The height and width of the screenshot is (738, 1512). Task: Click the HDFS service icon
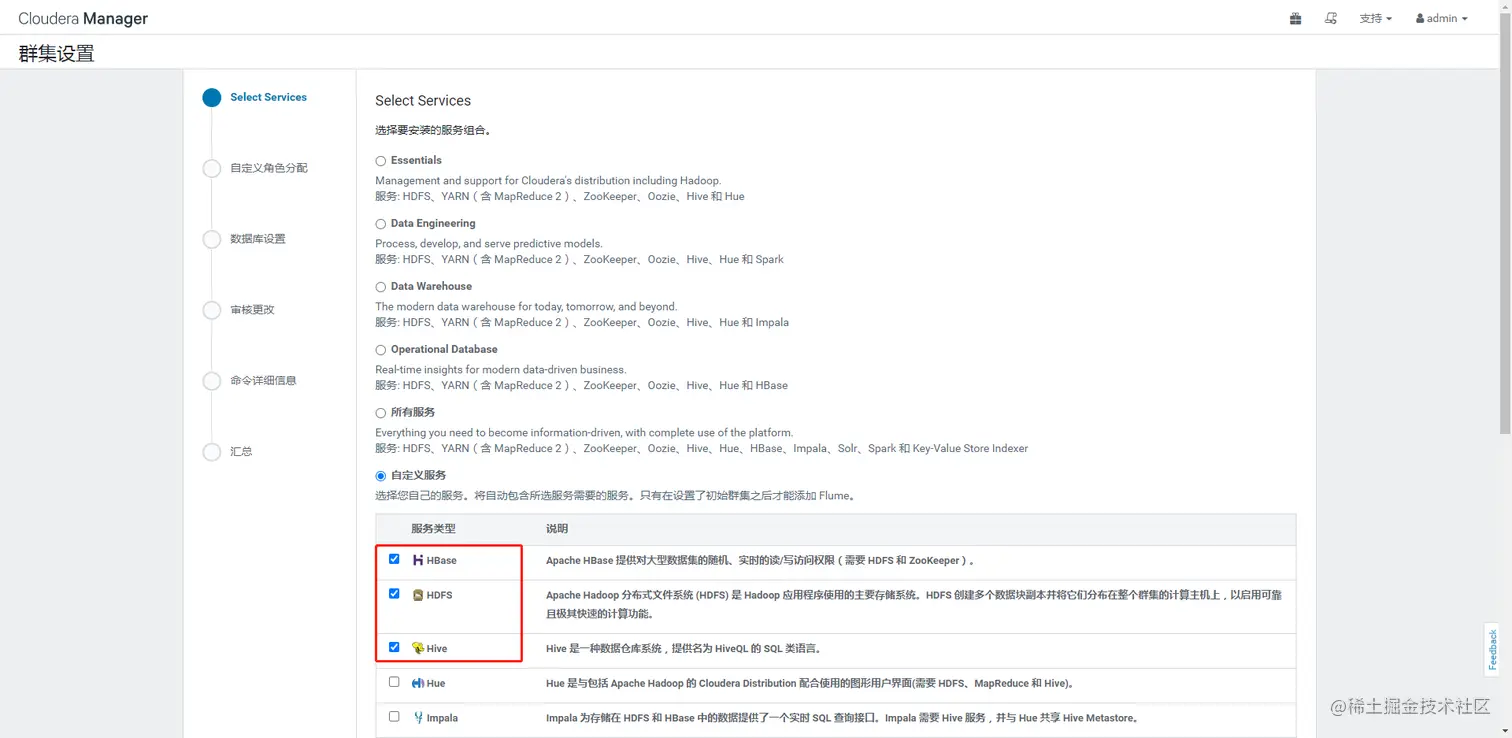click(x=418, y=595)
